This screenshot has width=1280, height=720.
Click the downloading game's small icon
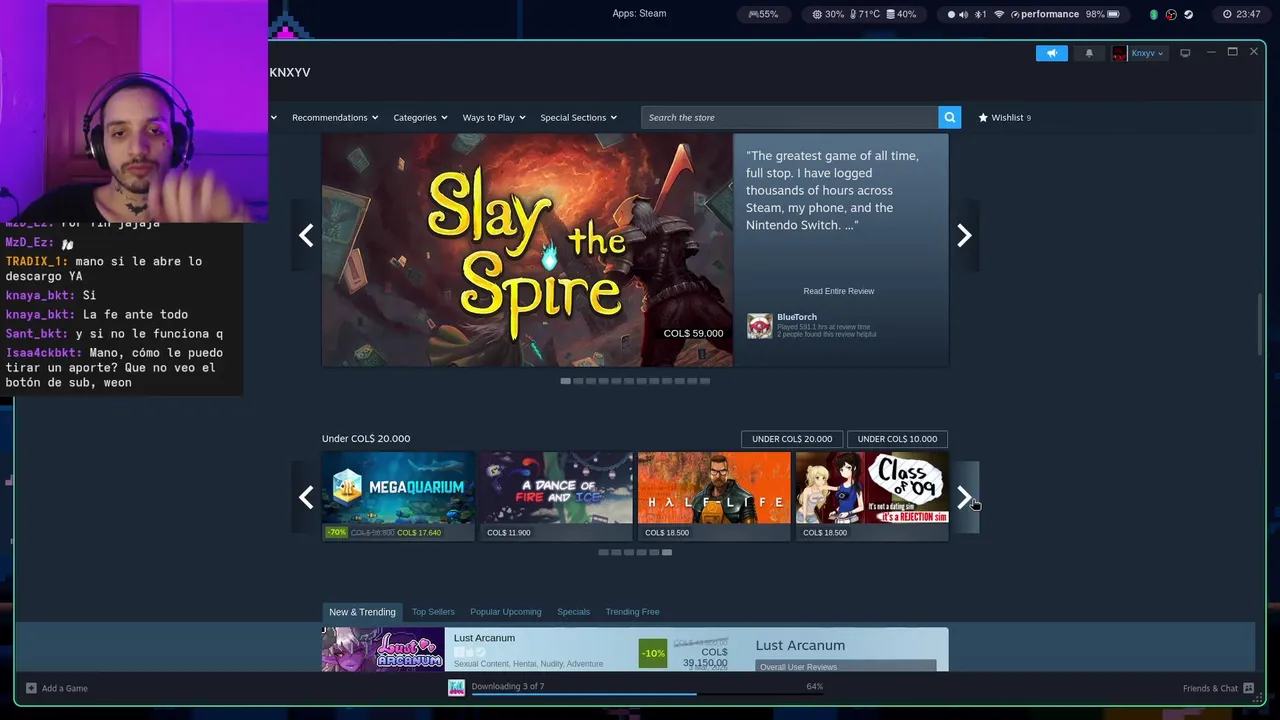456,687
